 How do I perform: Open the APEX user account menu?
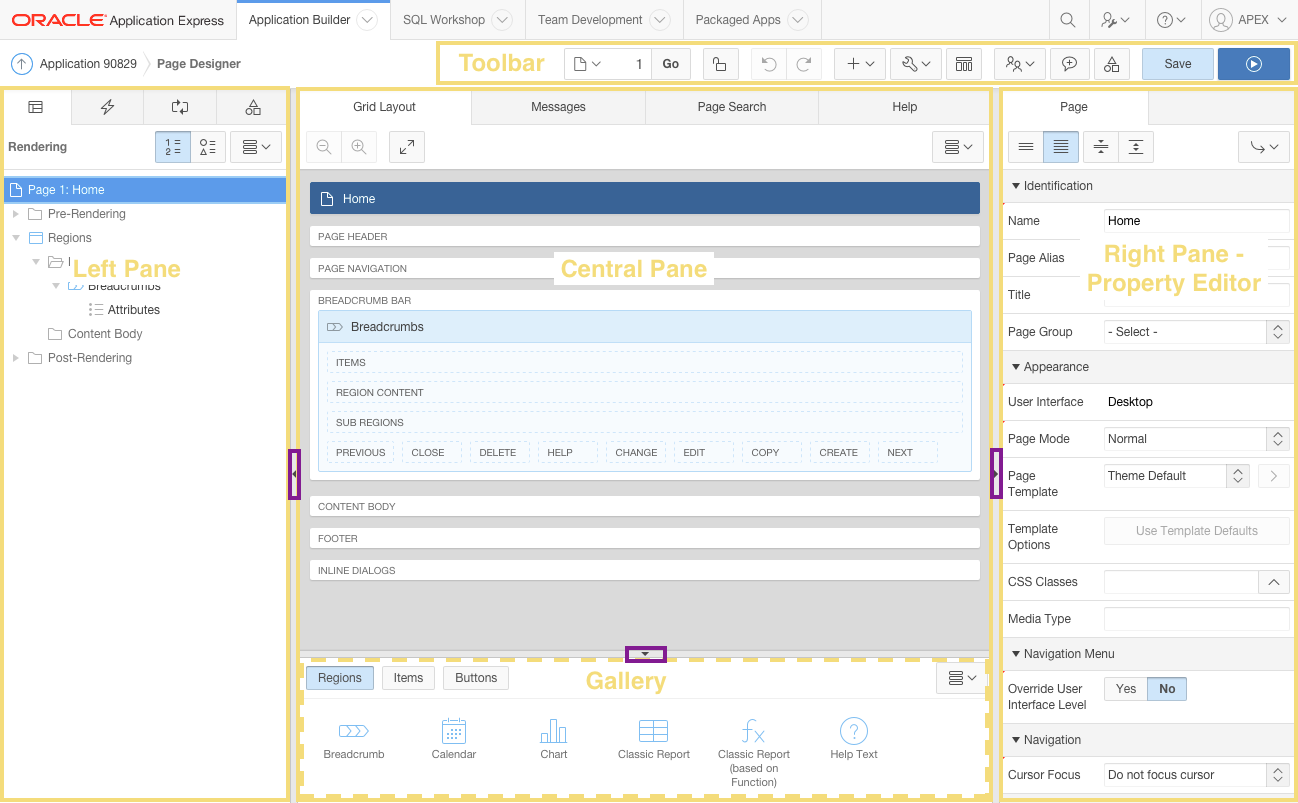click(x=1248, y=20)
